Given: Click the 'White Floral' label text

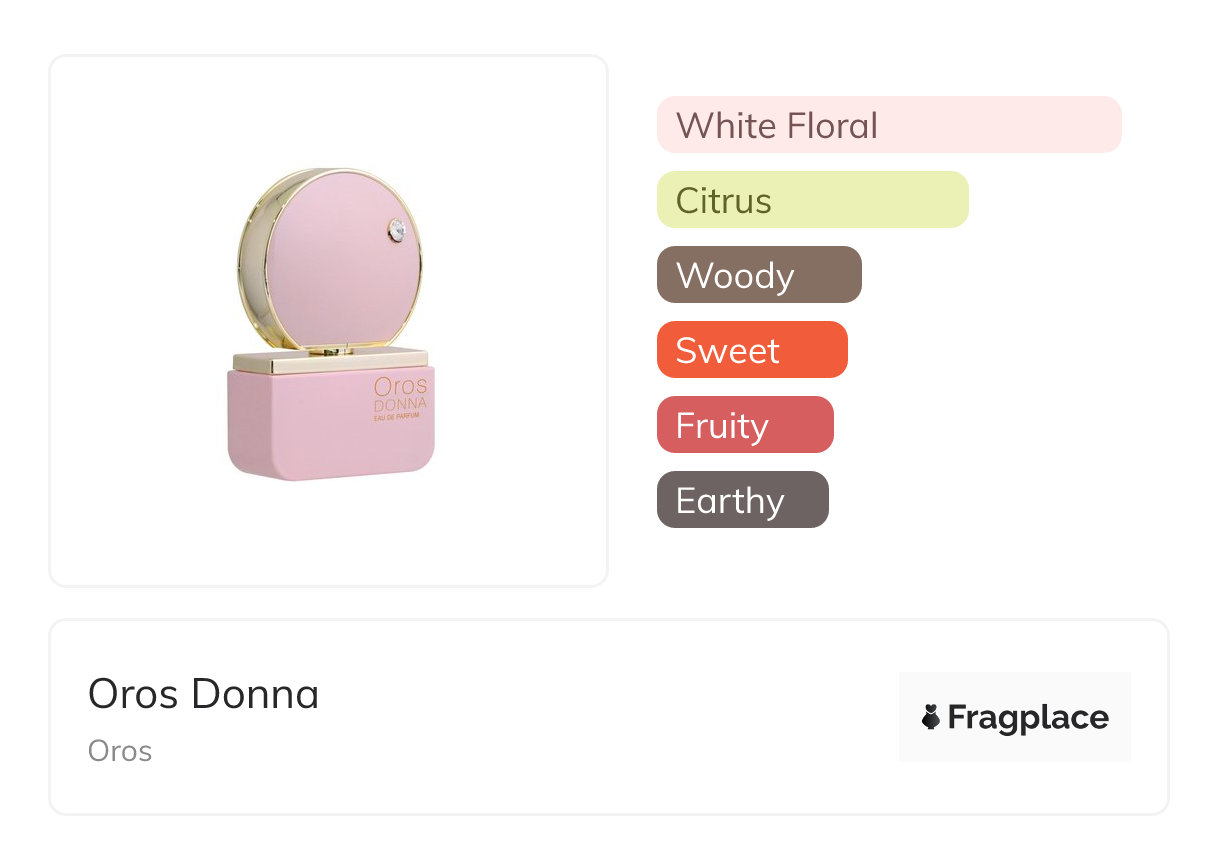Looking at the screenshot, I should (x=777, y=126).
